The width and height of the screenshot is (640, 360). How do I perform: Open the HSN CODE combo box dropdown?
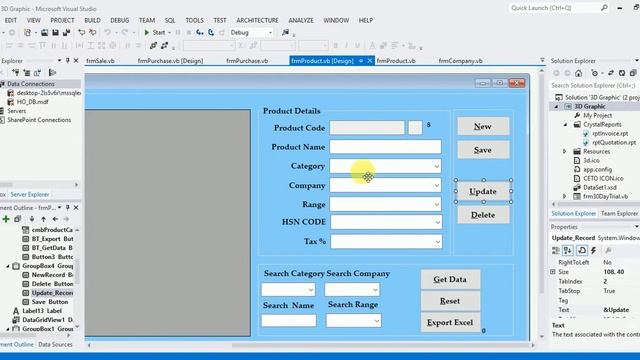(437, 222)
